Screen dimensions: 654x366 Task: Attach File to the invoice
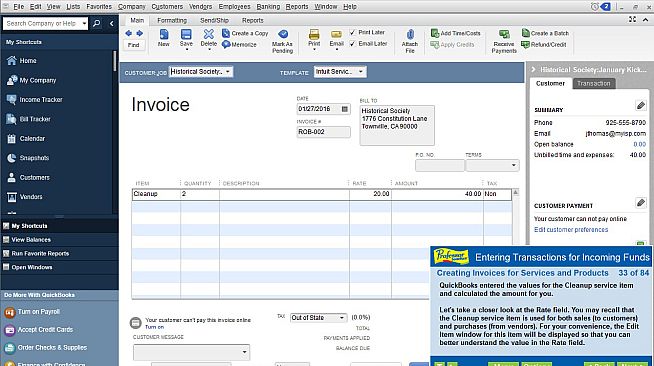click(410, 41)
